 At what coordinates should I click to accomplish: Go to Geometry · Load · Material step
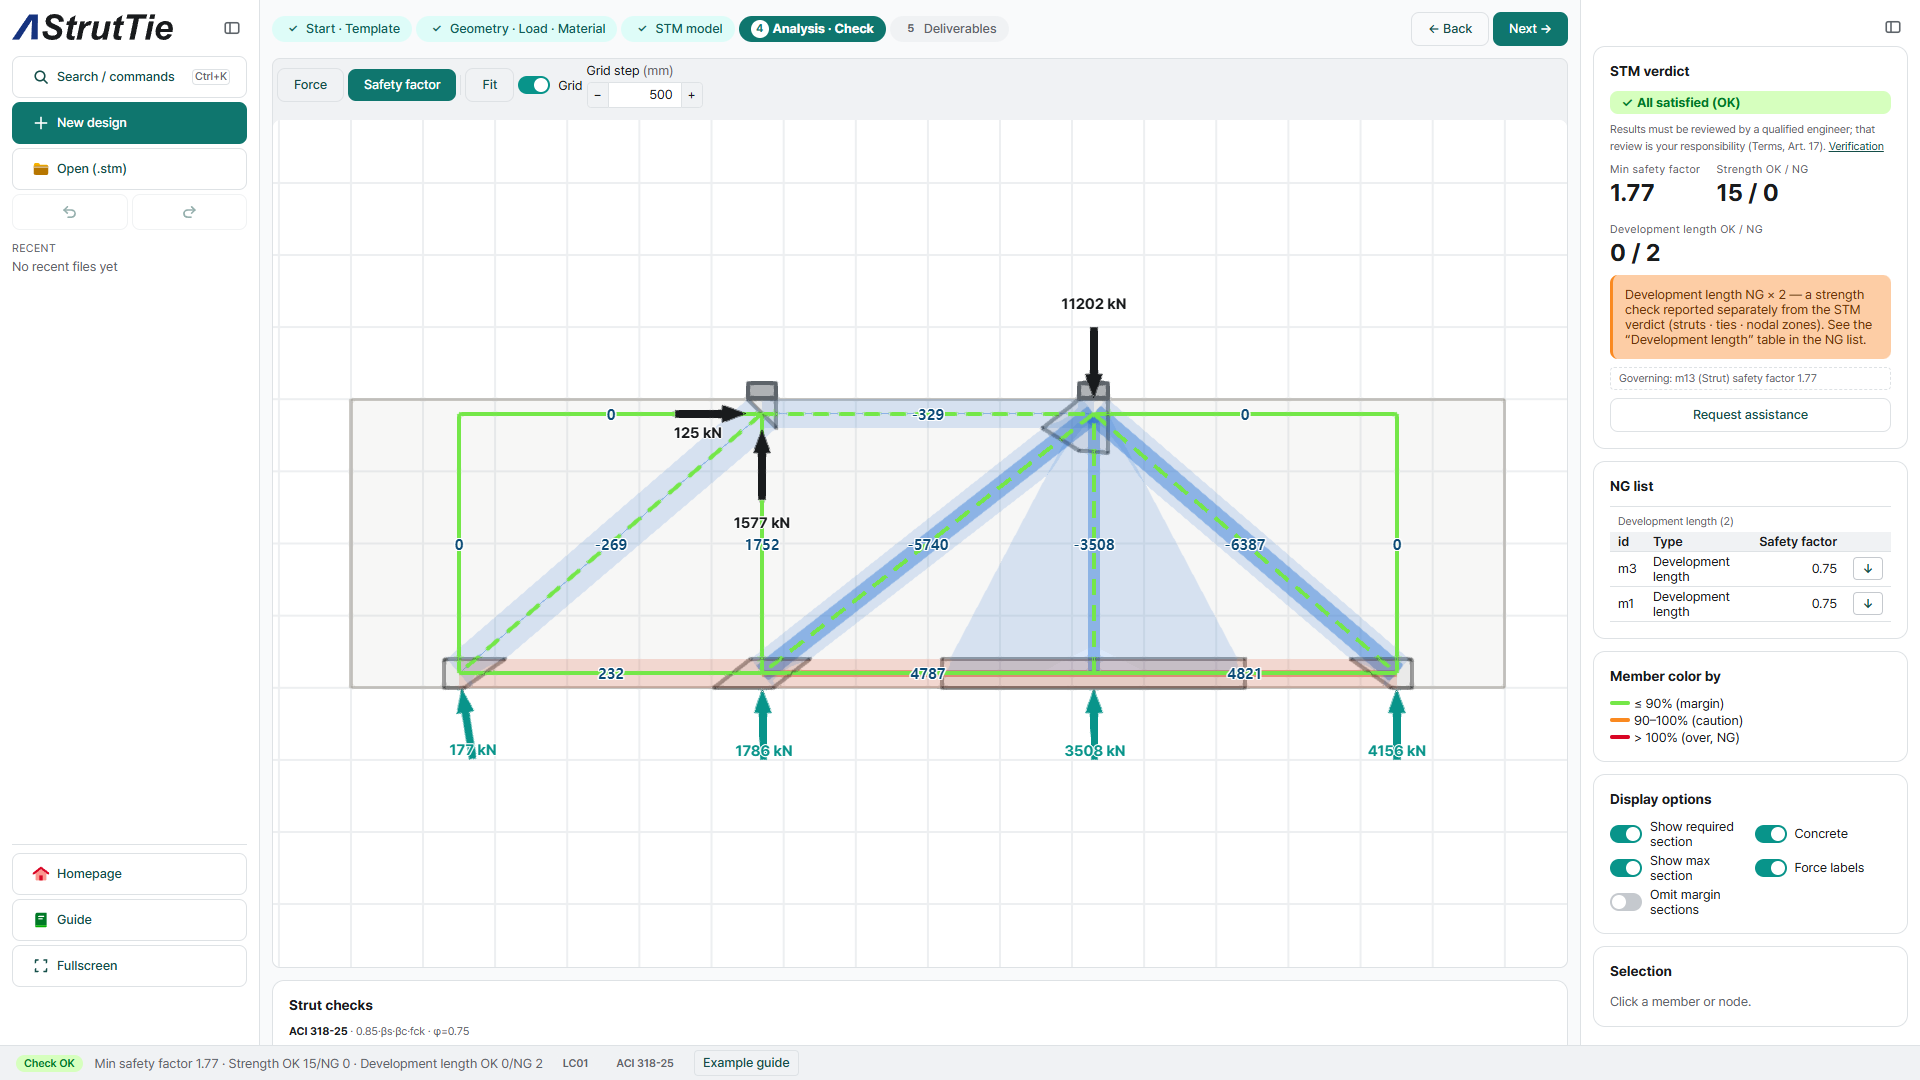518,29
